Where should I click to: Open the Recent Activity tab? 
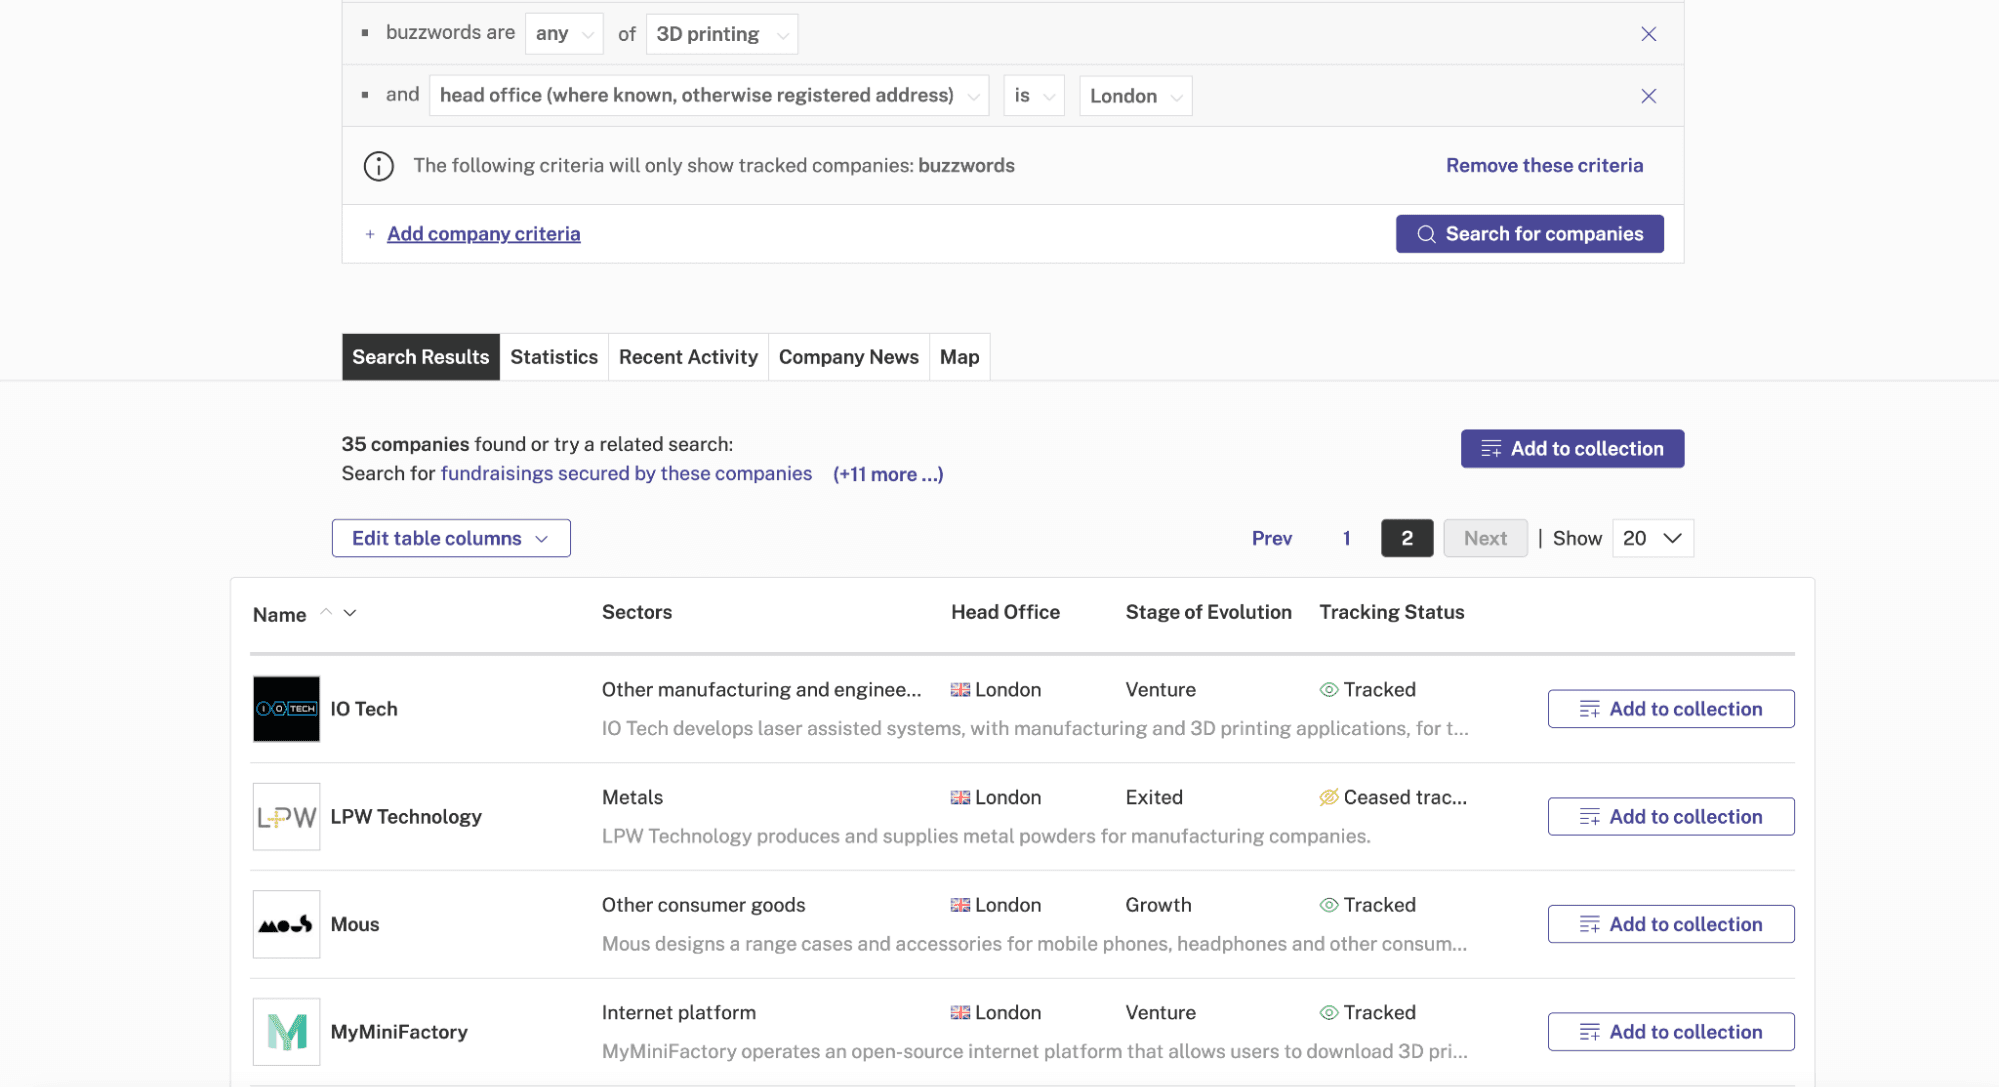[x=688, y=357]
